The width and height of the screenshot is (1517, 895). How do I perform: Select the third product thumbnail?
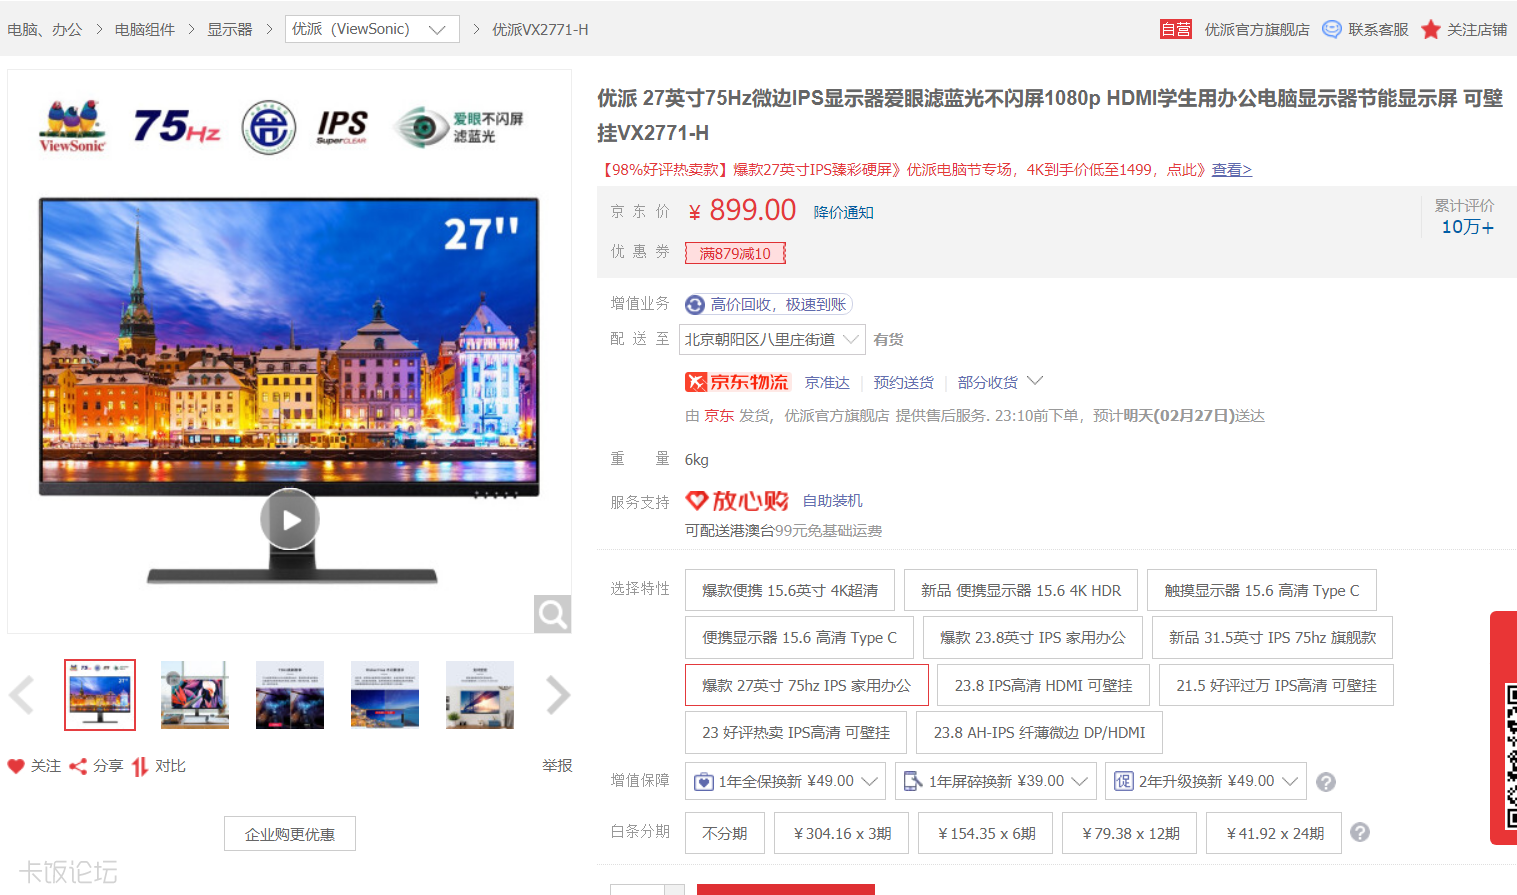click(290, 695)
